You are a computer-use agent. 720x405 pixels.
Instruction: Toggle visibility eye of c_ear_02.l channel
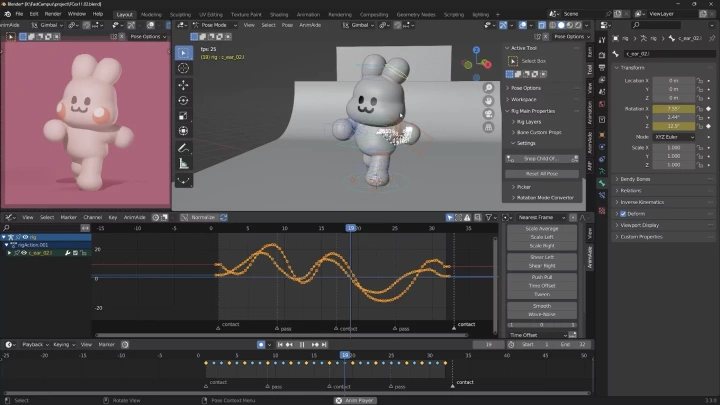coord(24,253)
